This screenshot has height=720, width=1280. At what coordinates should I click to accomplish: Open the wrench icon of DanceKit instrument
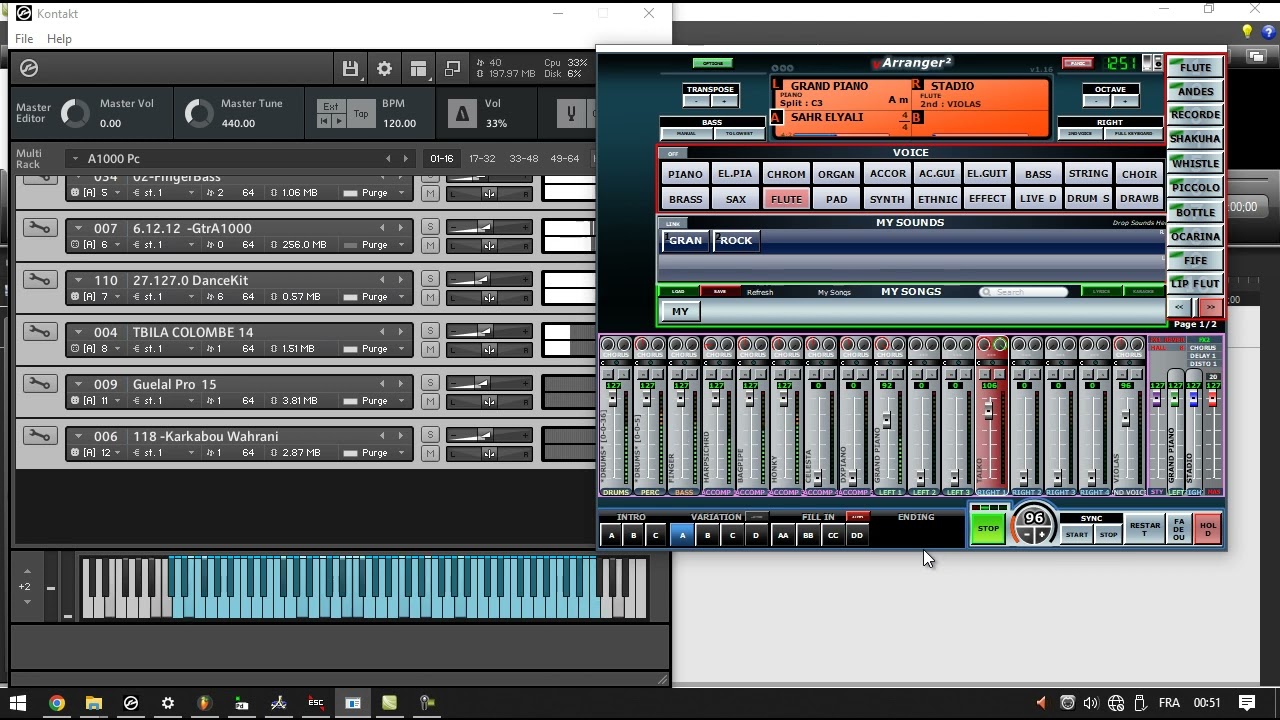tap(40, 280)
